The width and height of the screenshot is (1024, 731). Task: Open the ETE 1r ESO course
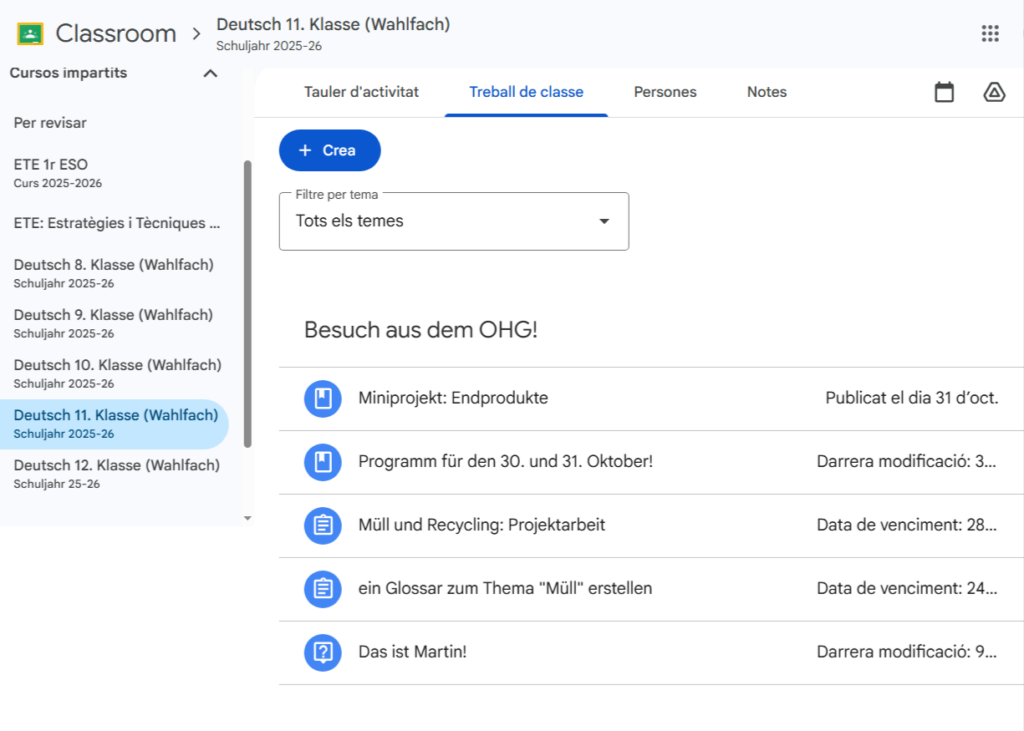pos(58,172)
